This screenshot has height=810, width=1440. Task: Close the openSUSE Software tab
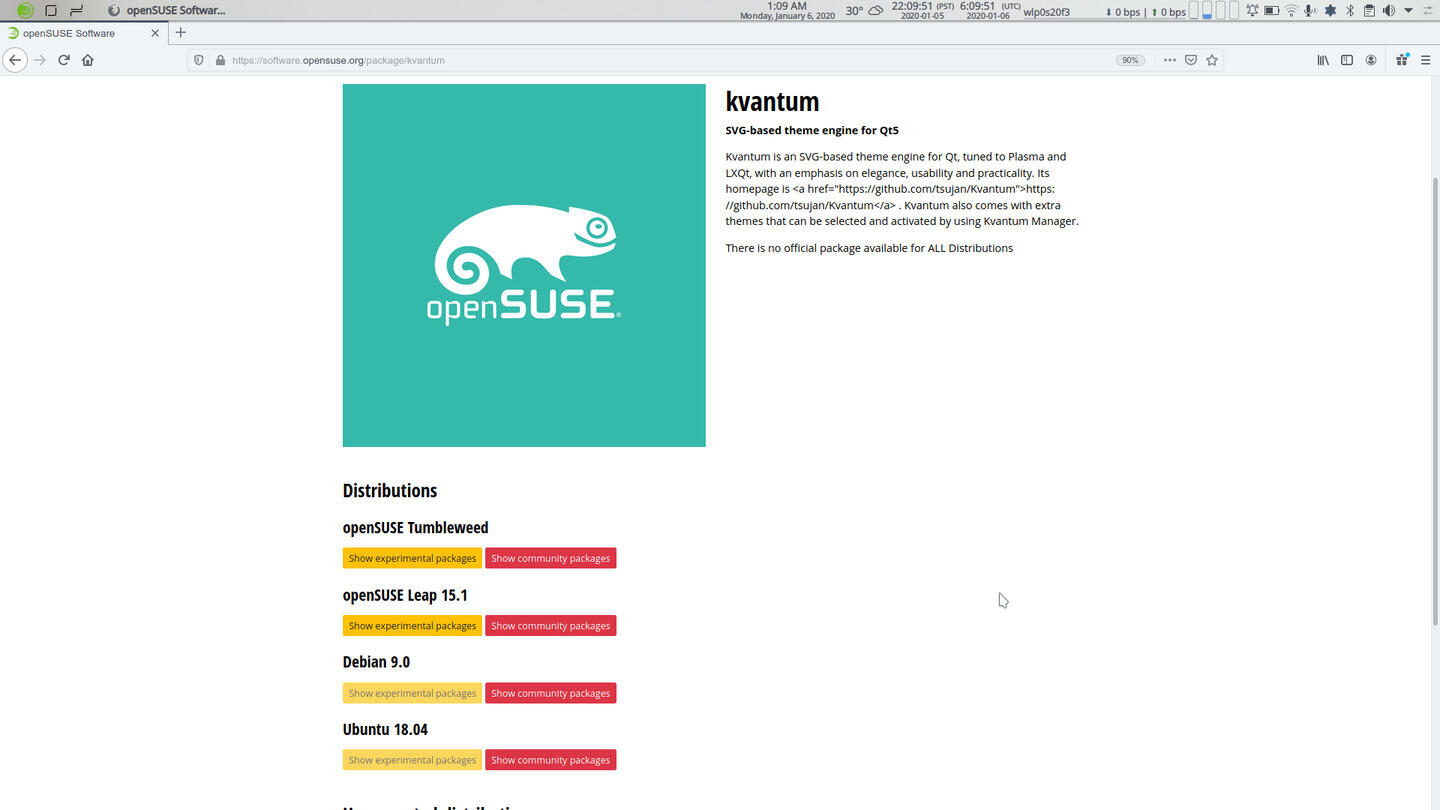click(155, 33)
